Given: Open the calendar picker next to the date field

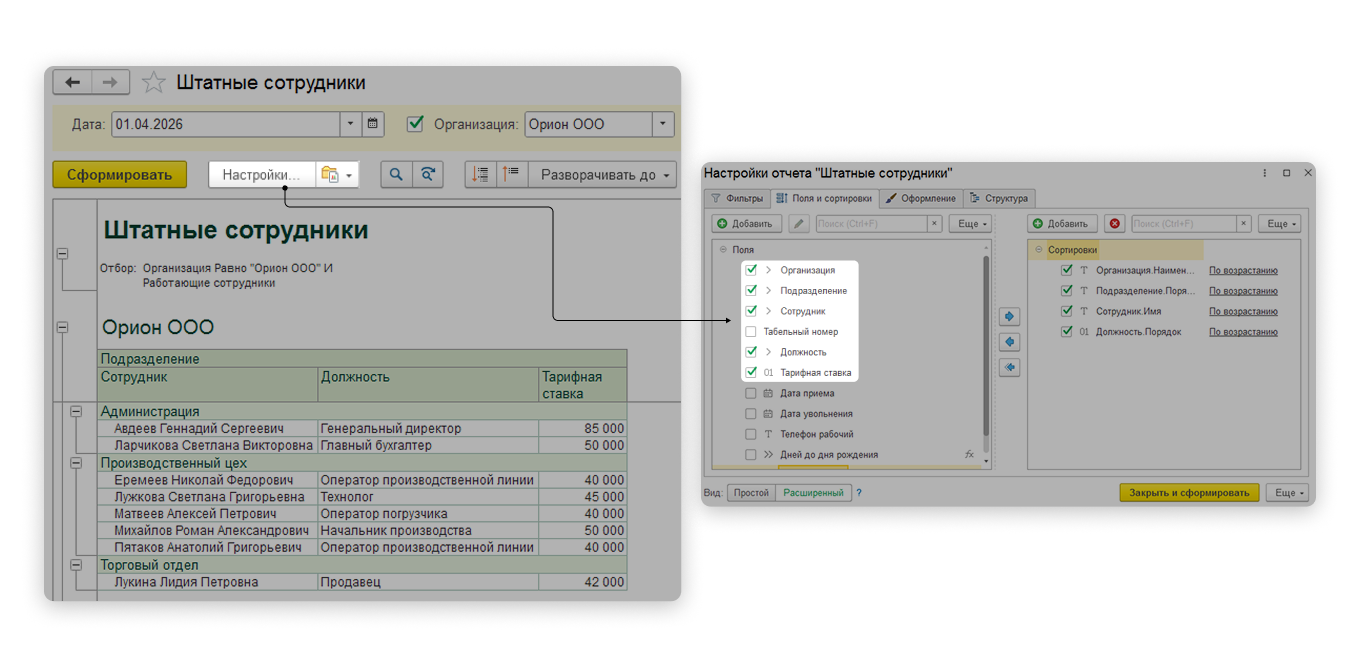Looking at the screenshot, I should 373,124.
